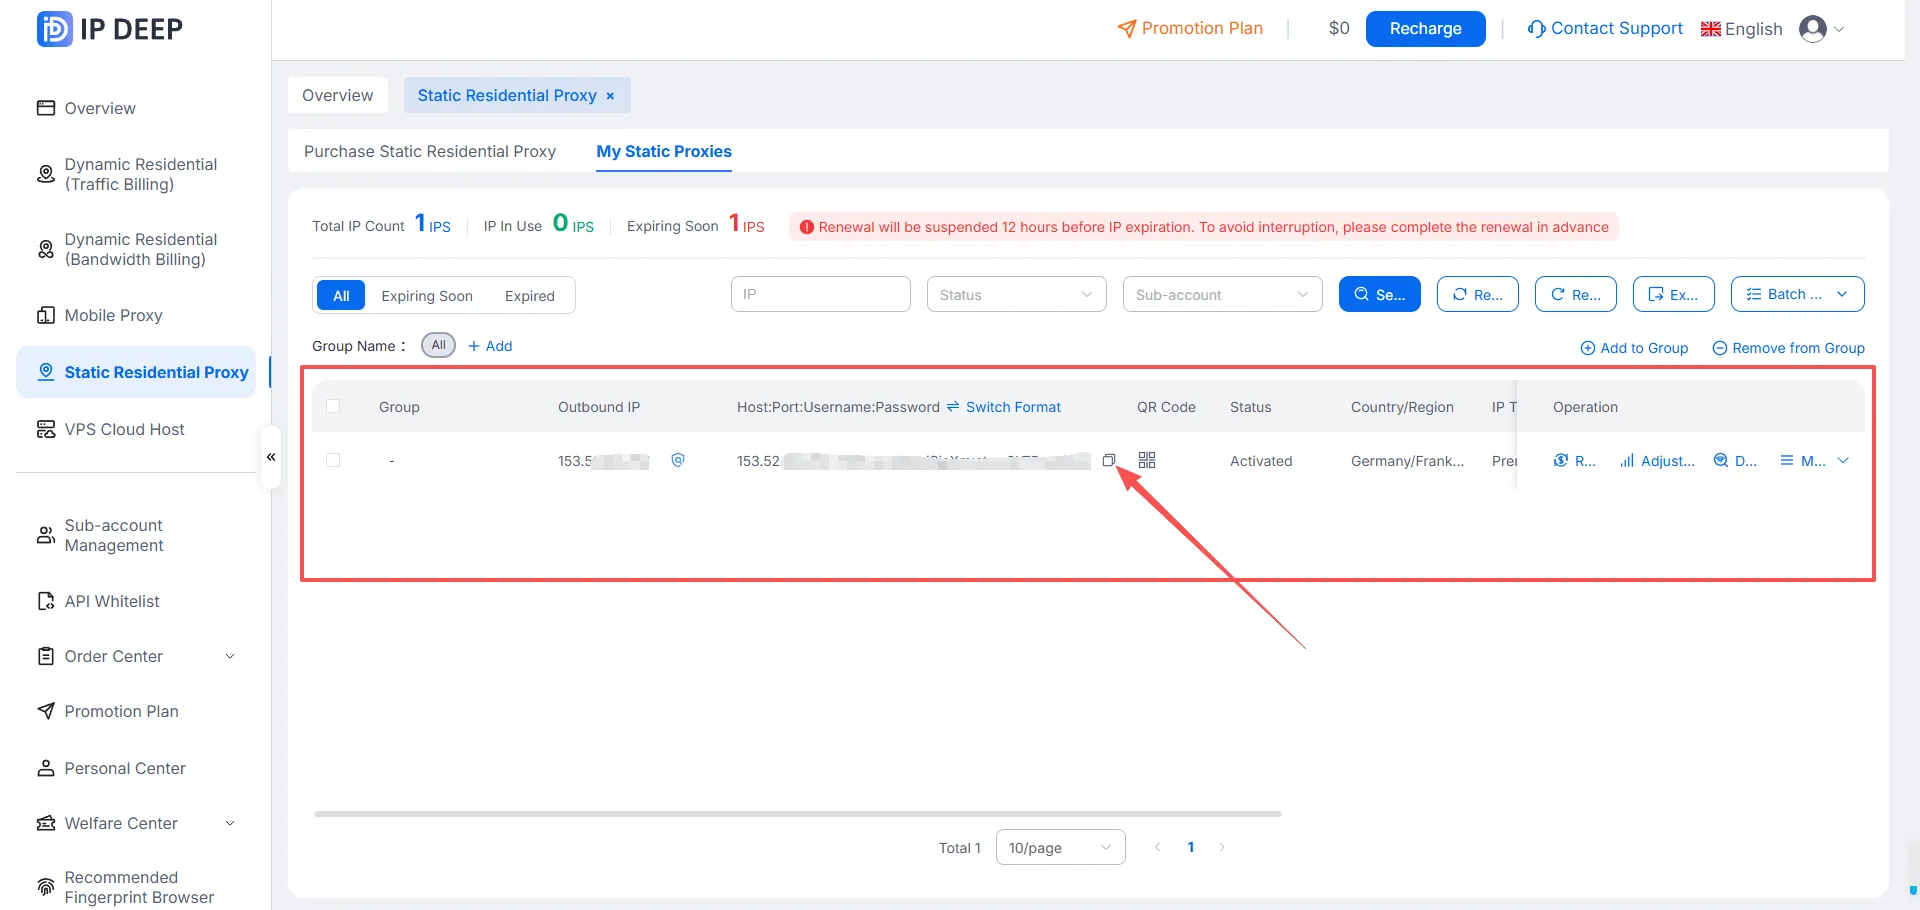Filter list by Expiring Soon
The image size is (1920, 910).
[427, 296]
